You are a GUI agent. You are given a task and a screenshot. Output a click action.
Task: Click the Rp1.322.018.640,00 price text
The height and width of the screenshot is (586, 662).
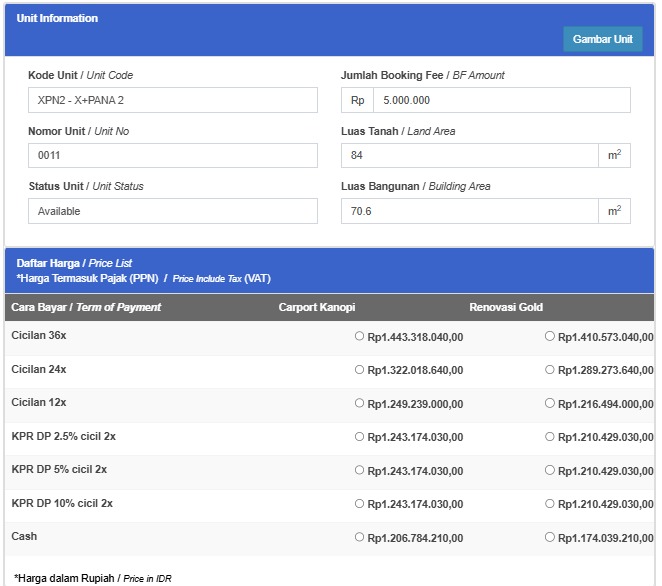coord(415,370)
